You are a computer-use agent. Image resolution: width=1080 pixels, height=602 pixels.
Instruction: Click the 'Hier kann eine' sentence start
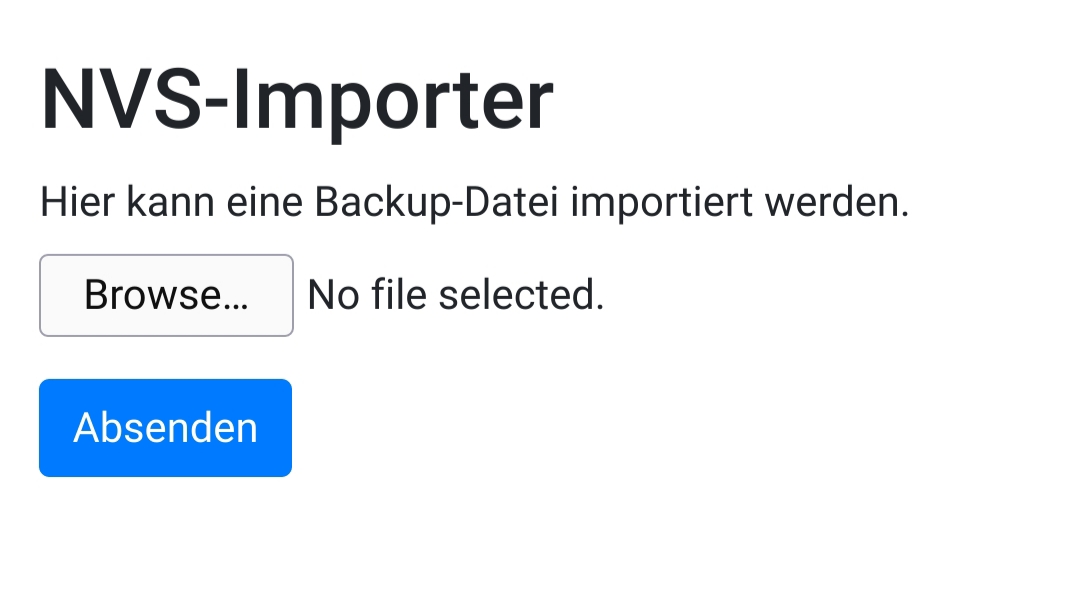coord(171,203)
